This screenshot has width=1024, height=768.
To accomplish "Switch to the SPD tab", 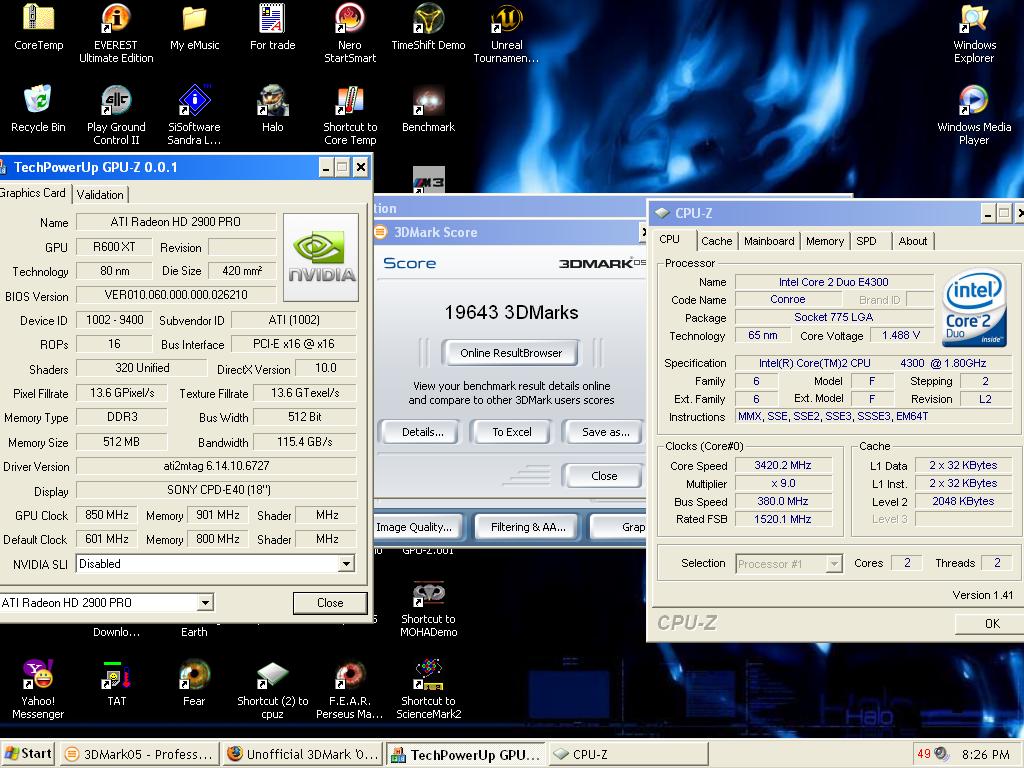I will click(x=867, y=241).
